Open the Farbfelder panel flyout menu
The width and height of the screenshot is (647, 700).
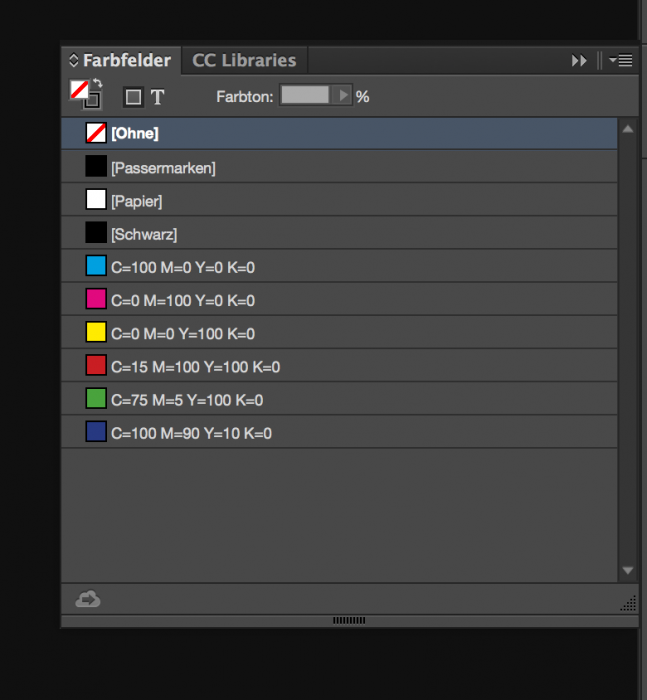pyautogui.click(x=621, y=60)
